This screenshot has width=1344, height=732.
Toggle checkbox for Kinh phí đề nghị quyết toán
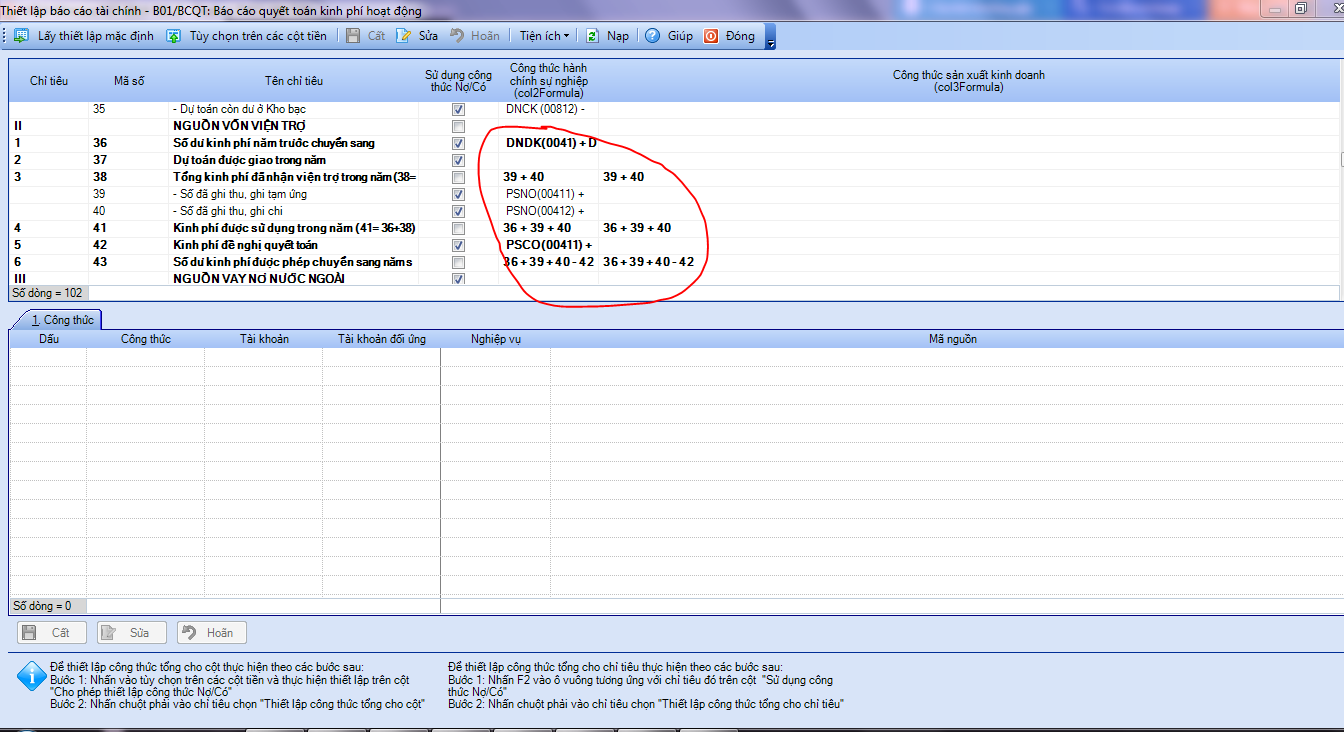click(x=458, y=245)
